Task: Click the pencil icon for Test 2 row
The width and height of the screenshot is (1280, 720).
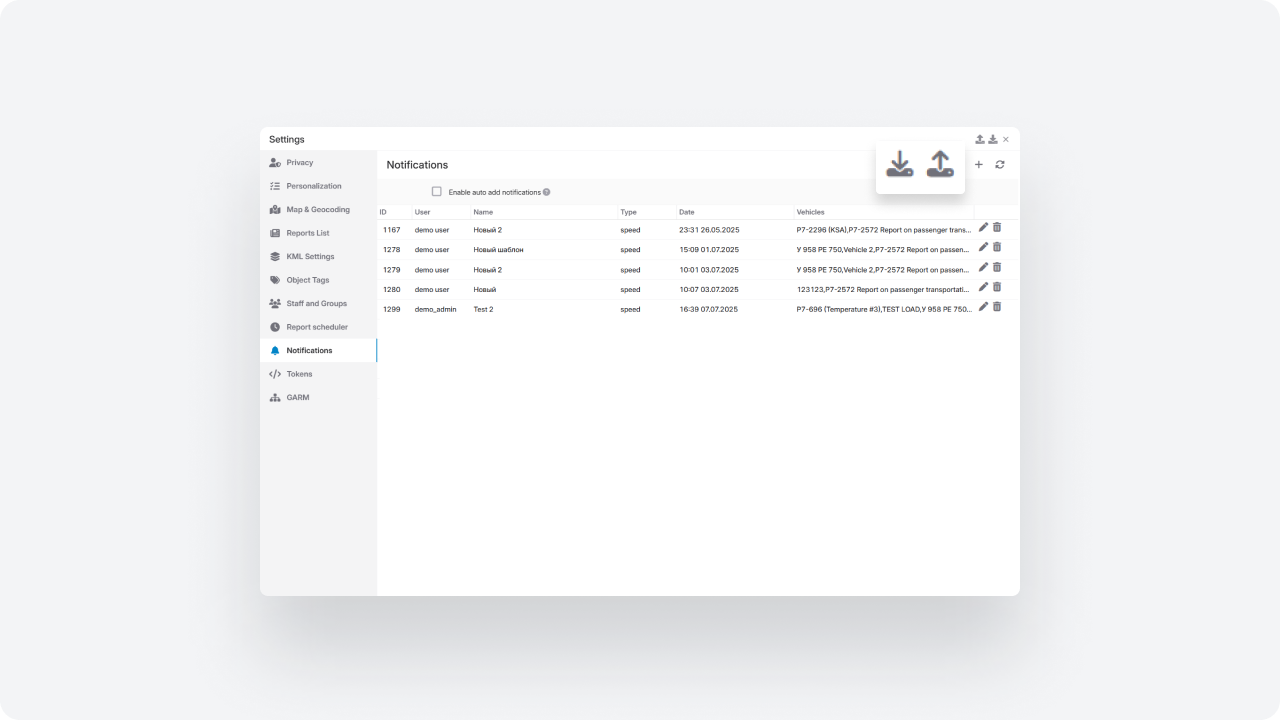Action: click(x=983, y=307)
